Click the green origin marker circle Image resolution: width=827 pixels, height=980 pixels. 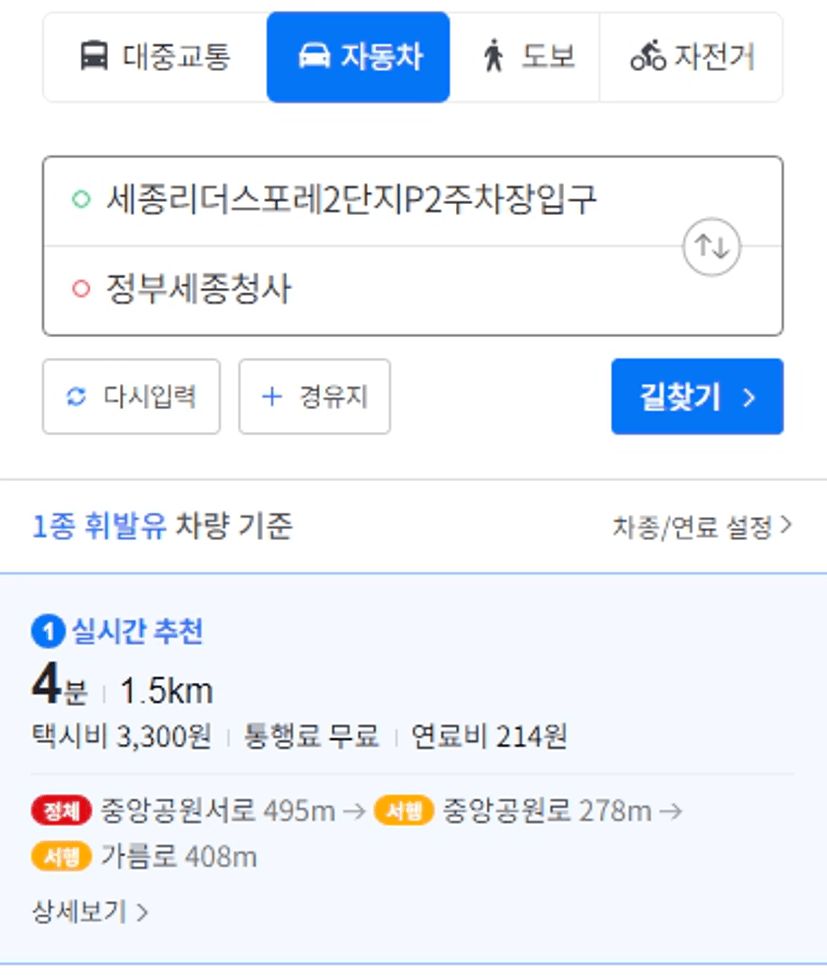(81, 199)
